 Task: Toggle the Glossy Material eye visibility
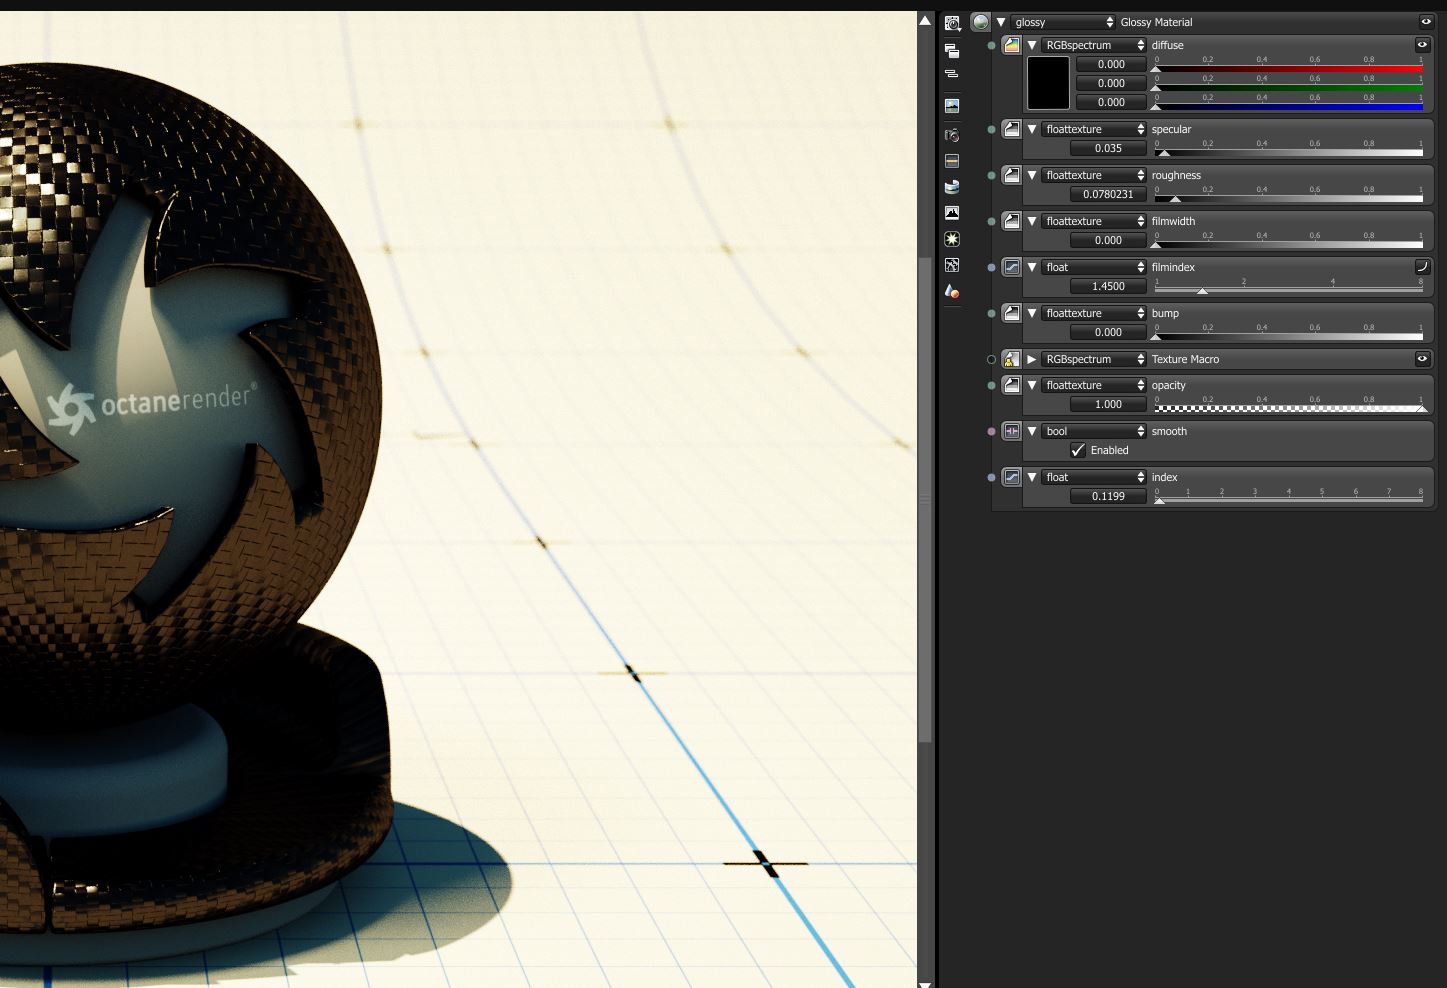pyautogui.click(x=1425, y=21)
